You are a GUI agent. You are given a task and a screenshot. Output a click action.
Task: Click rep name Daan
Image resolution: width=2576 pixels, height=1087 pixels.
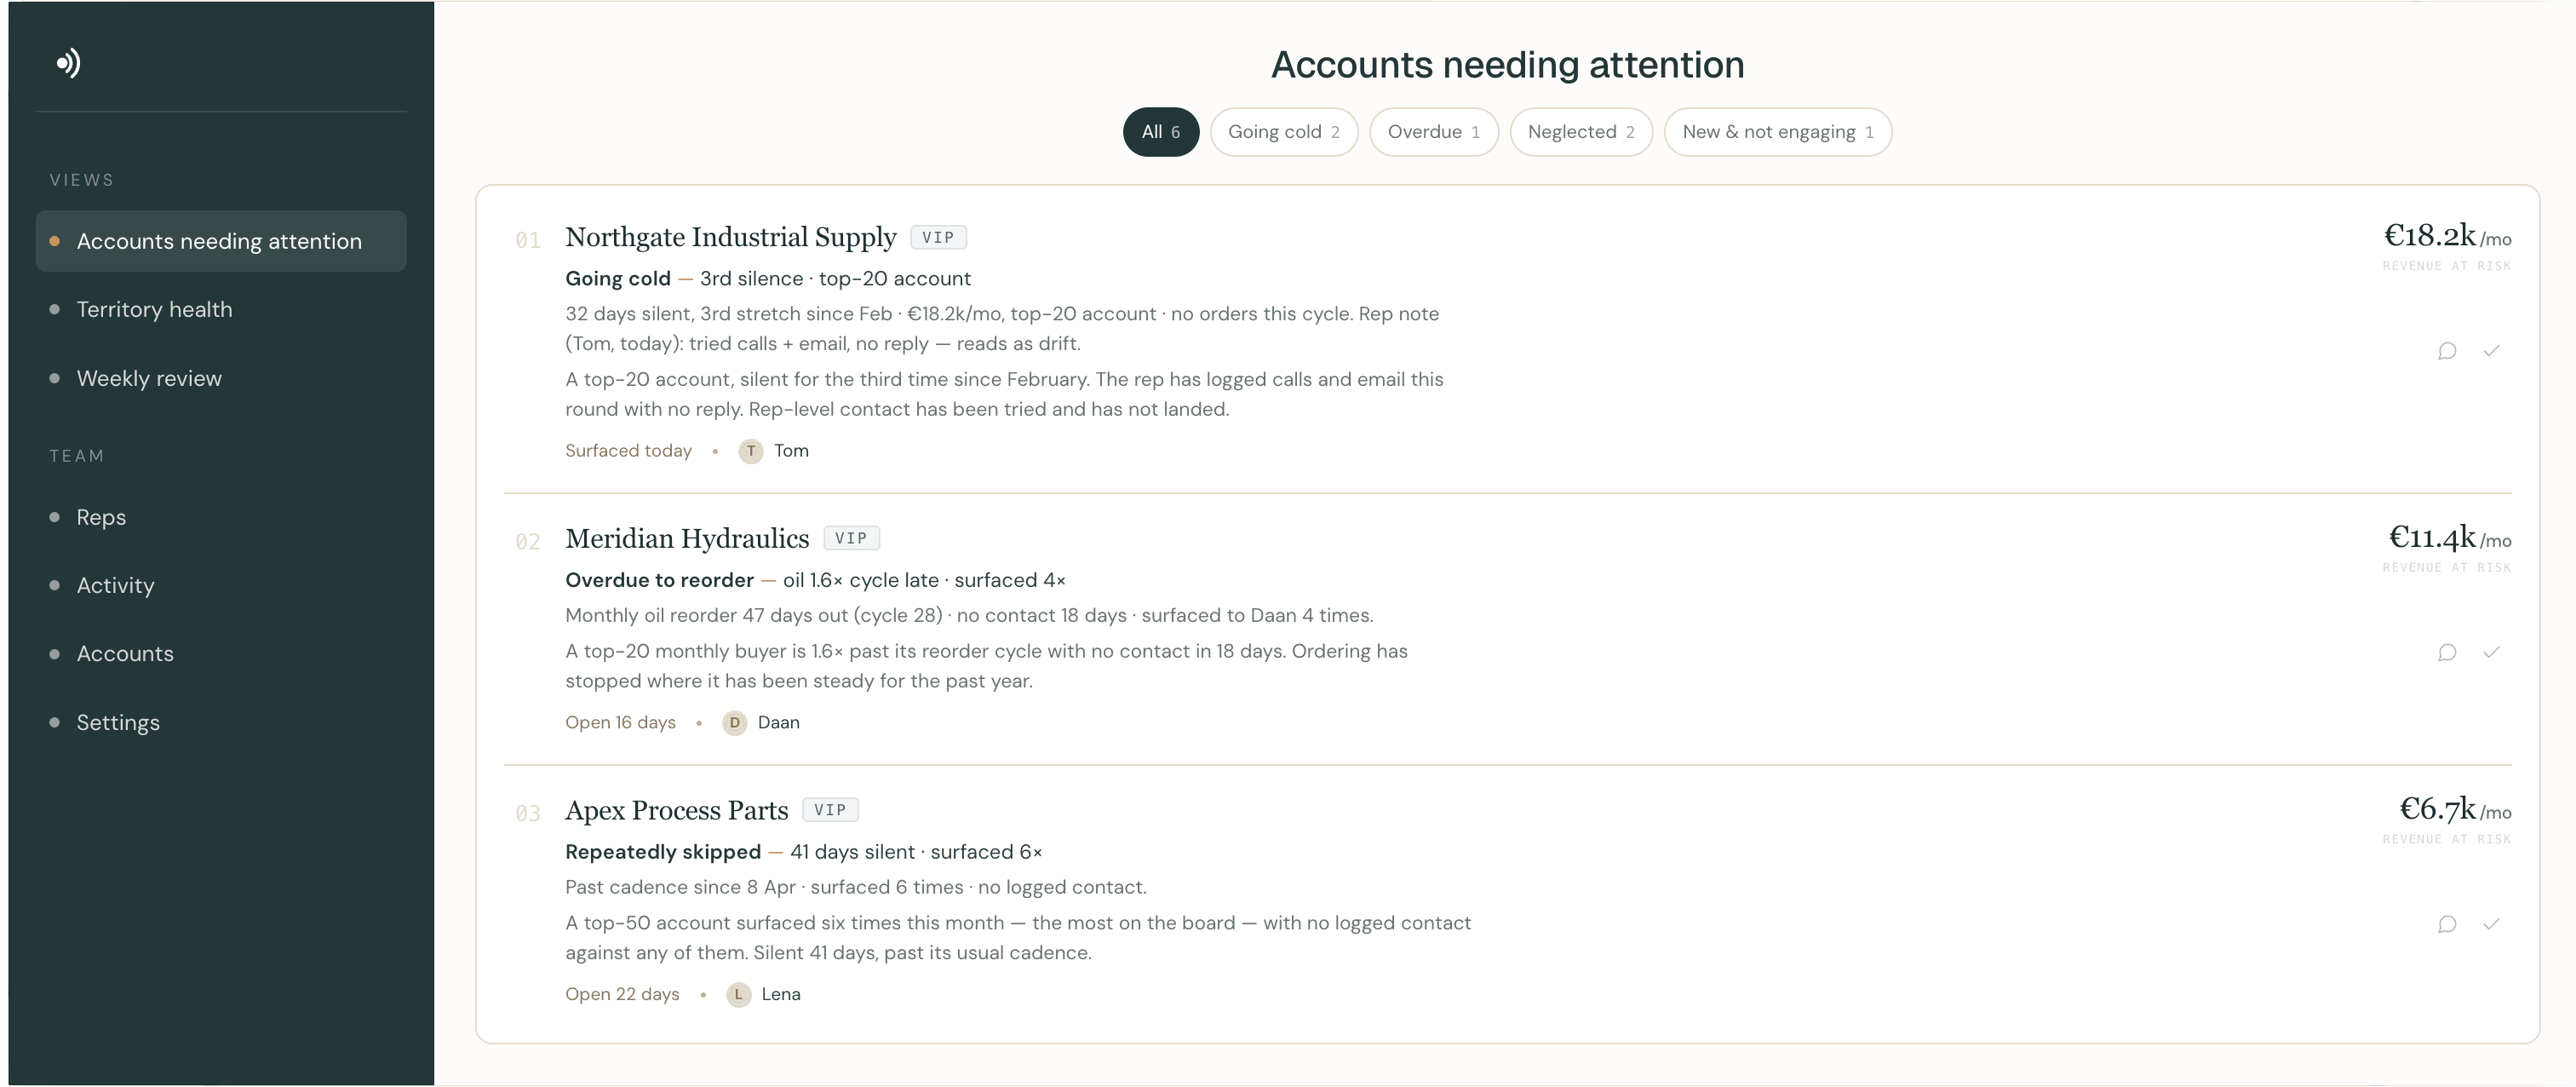pos(778,723)
